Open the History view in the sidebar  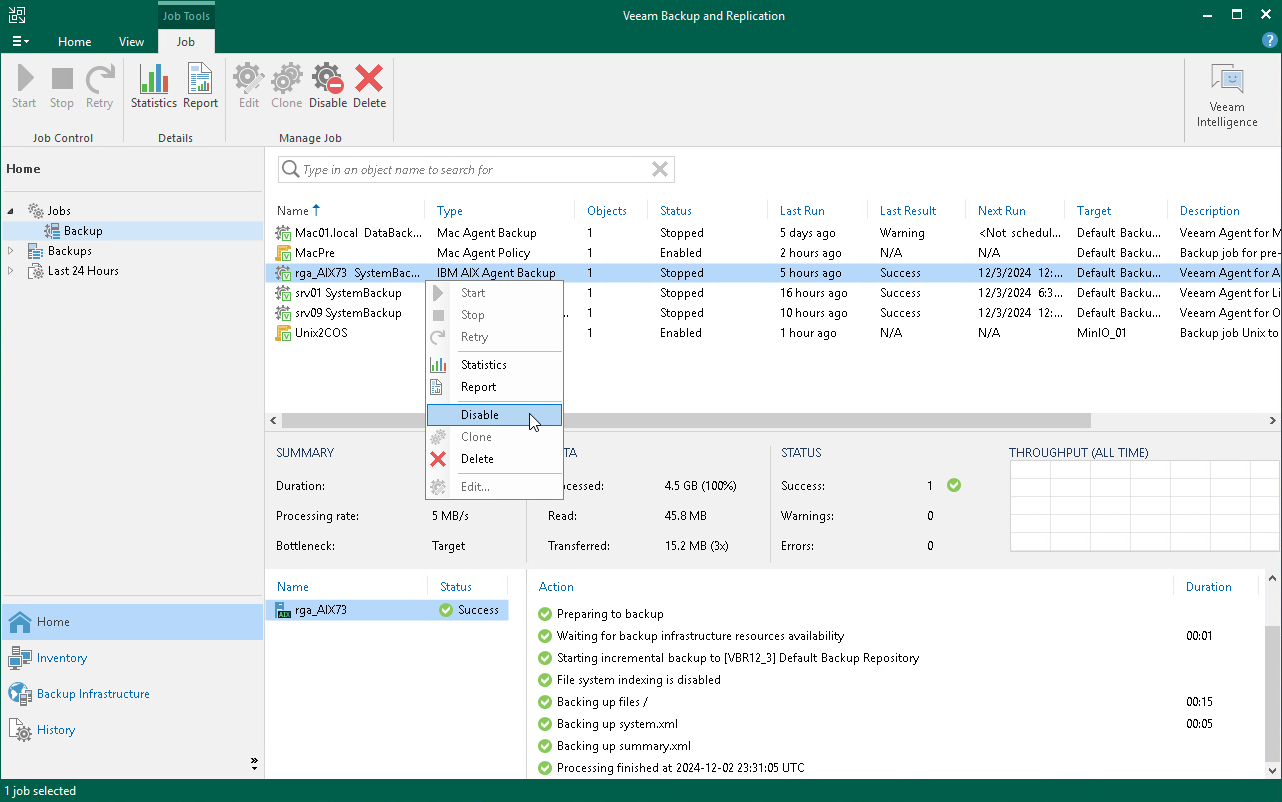54,730
